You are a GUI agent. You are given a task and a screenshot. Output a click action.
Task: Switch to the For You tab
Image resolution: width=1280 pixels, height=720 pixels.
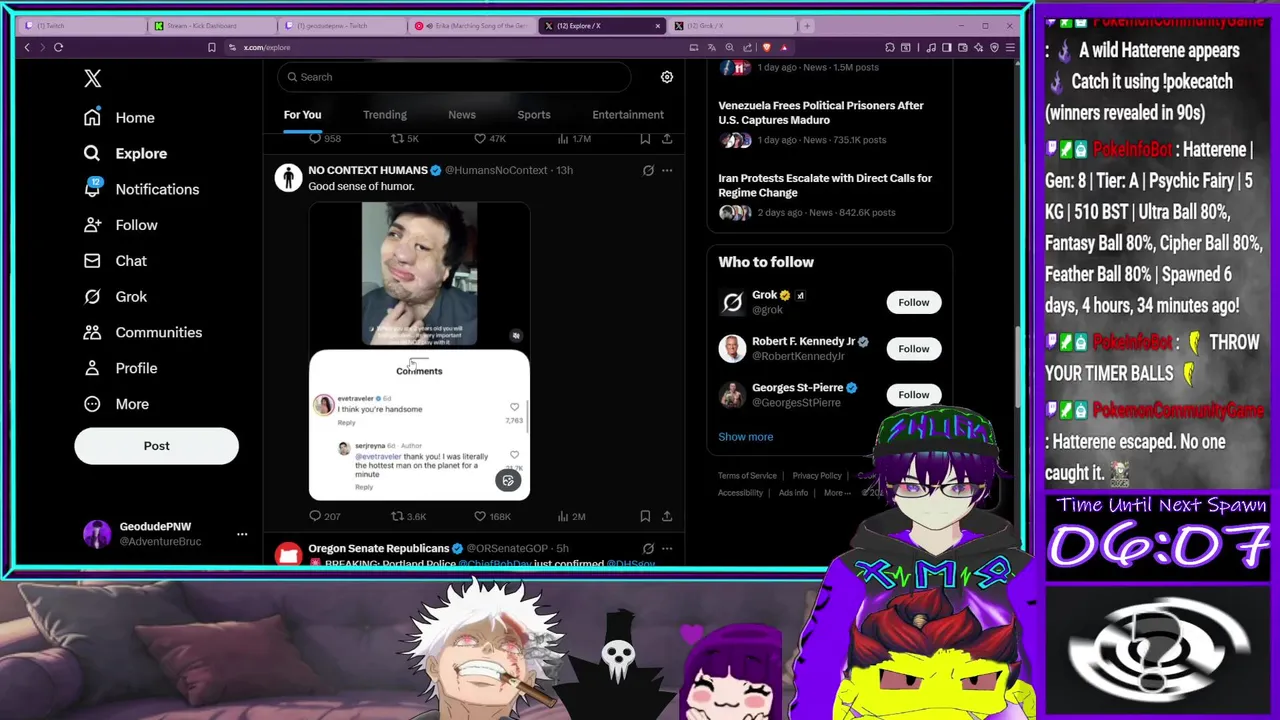[x=302, y=115]
